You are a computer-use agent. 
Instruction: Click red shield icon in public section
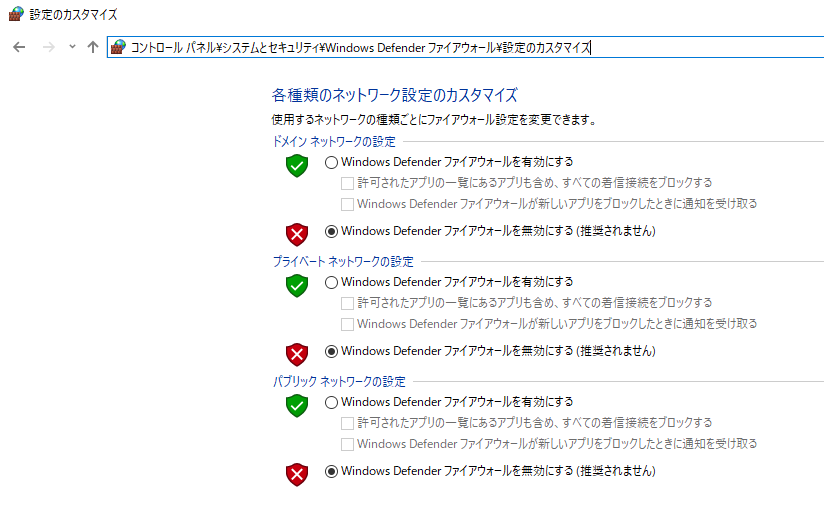coord(297,474)
